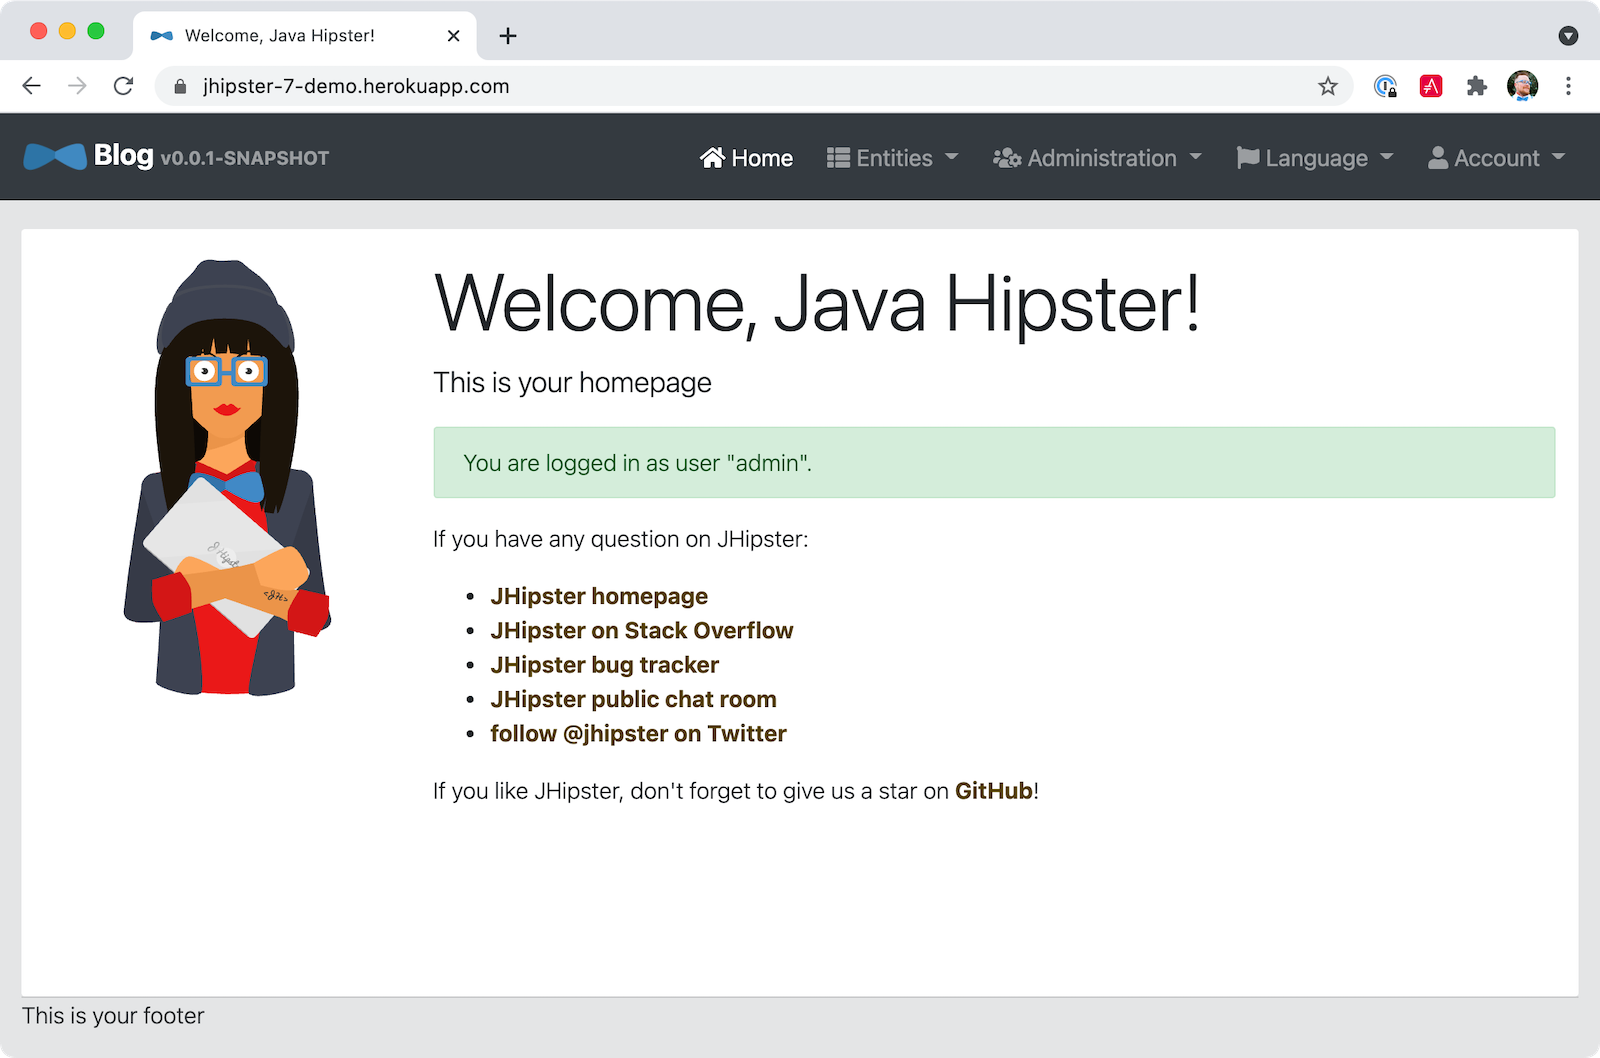1600x1058 pixels.
Task: Follow @jhipster on Twitter link
Action: (x=638, y=733)
